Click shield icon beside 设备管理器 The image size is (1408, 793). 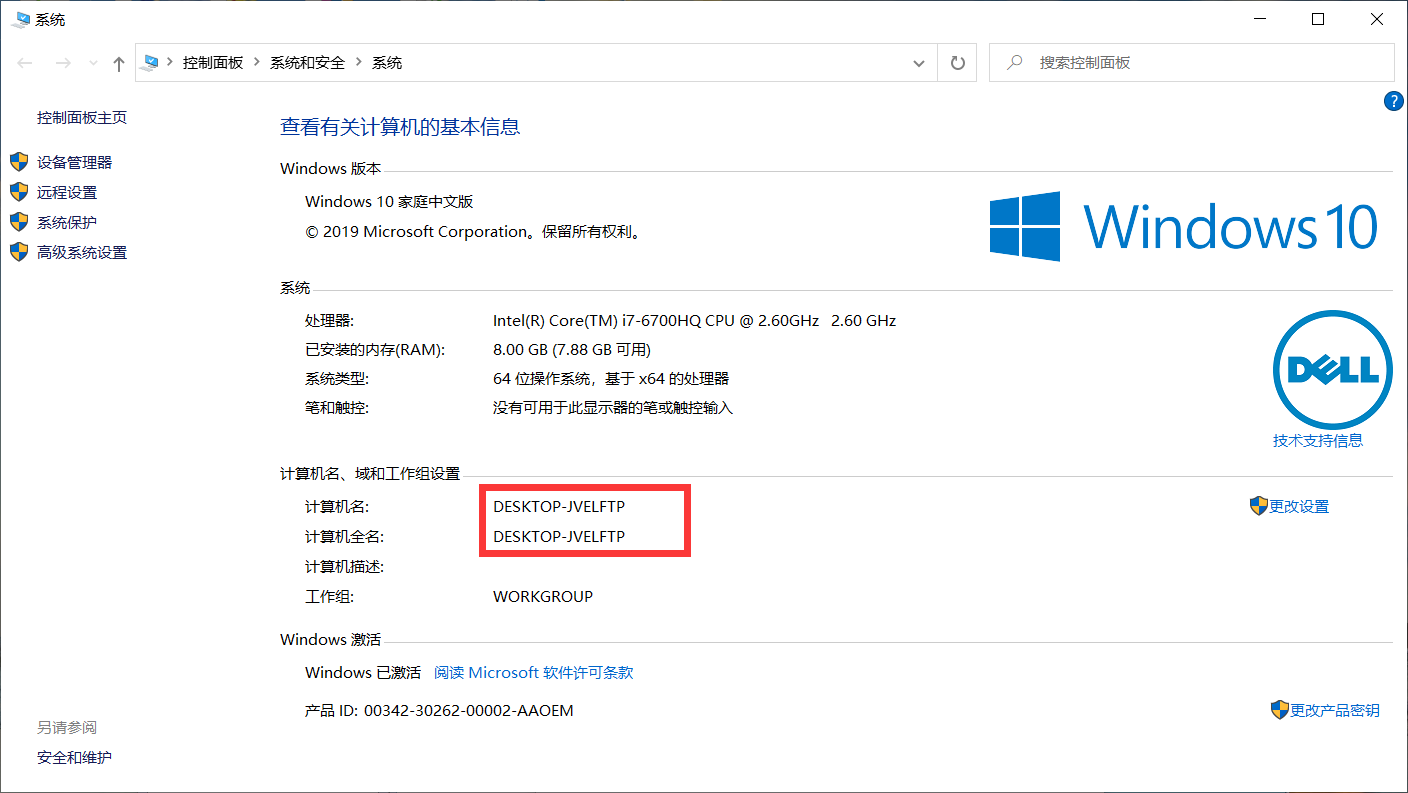19,162
